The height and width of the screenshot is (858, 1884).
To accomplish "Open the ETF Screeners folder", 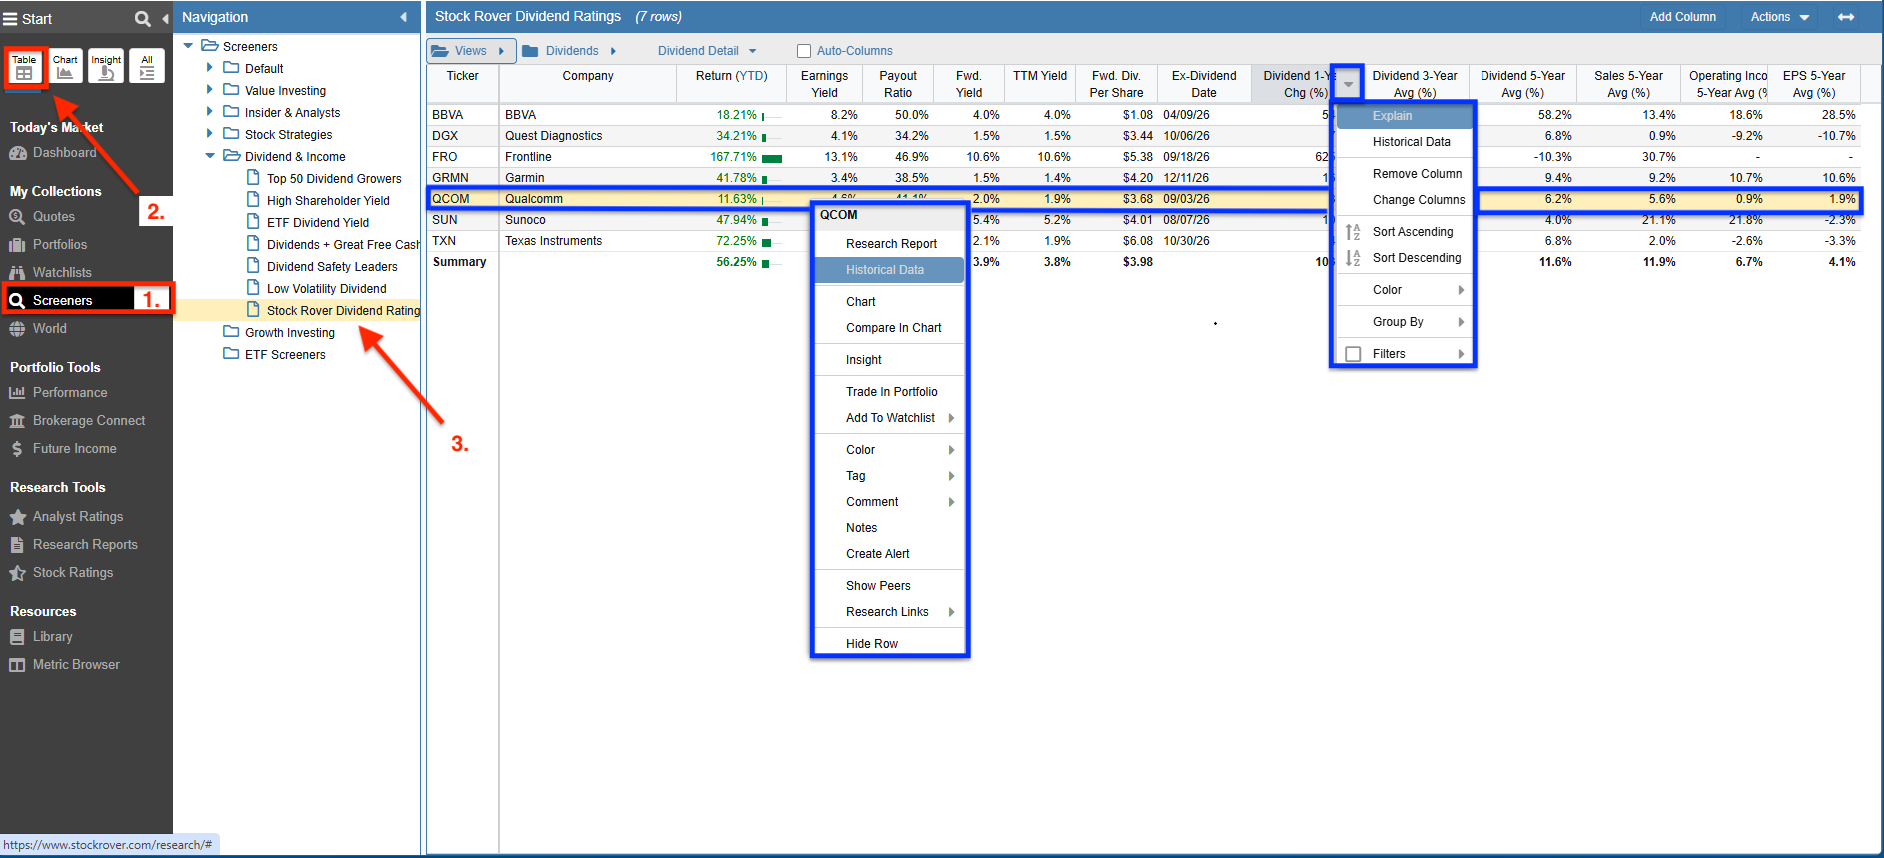I will coord(285,355).
